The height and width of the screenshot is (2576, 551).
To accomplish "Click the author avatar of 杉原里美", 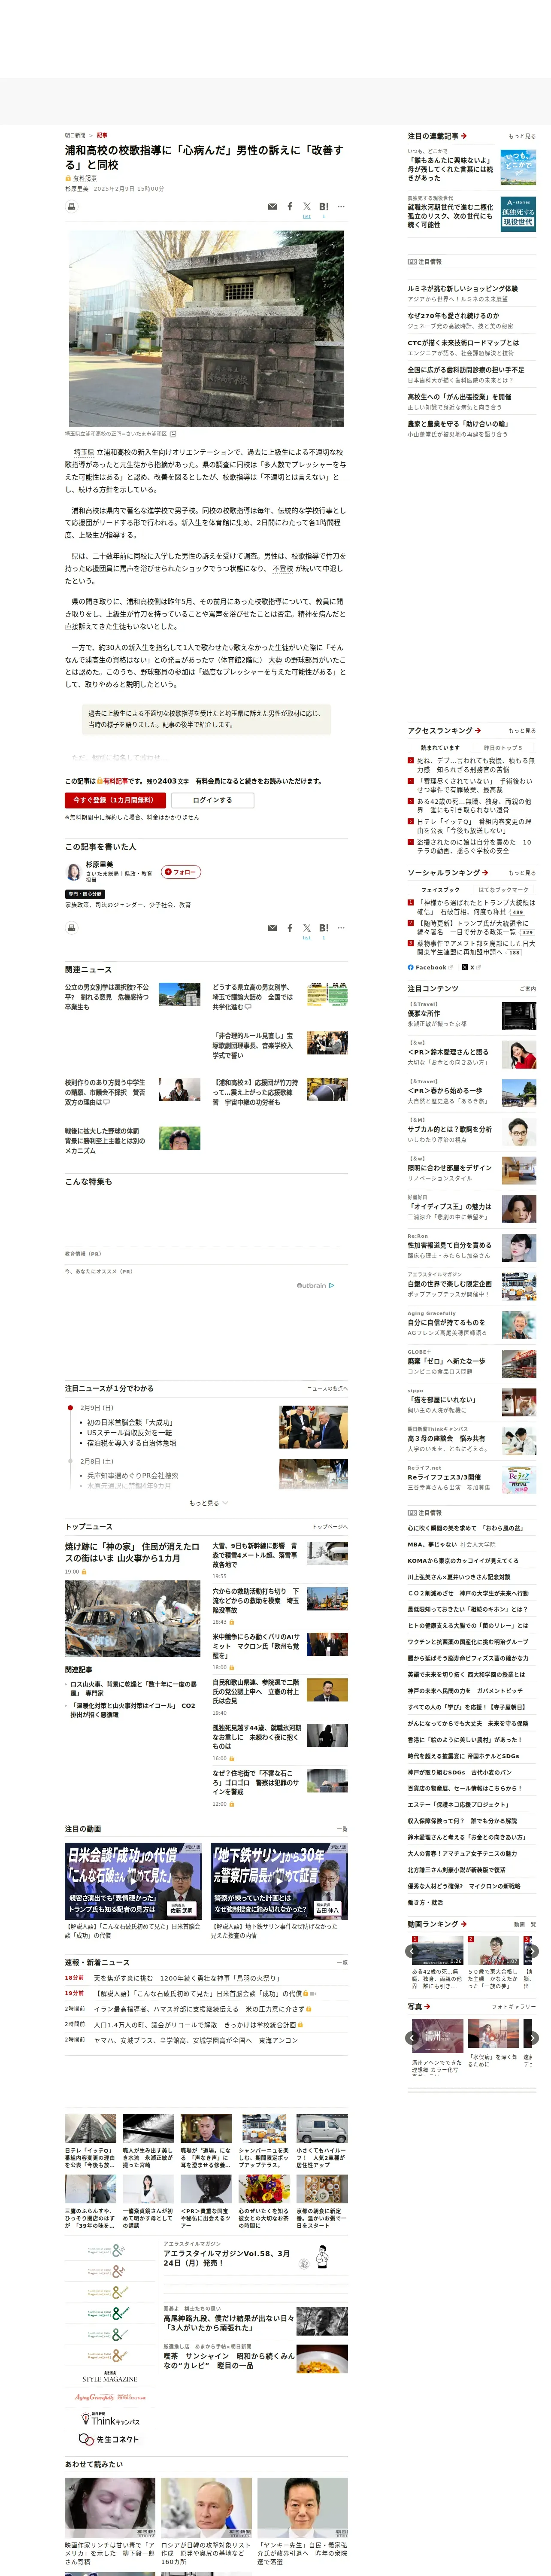I will click(x=74, y=872).
